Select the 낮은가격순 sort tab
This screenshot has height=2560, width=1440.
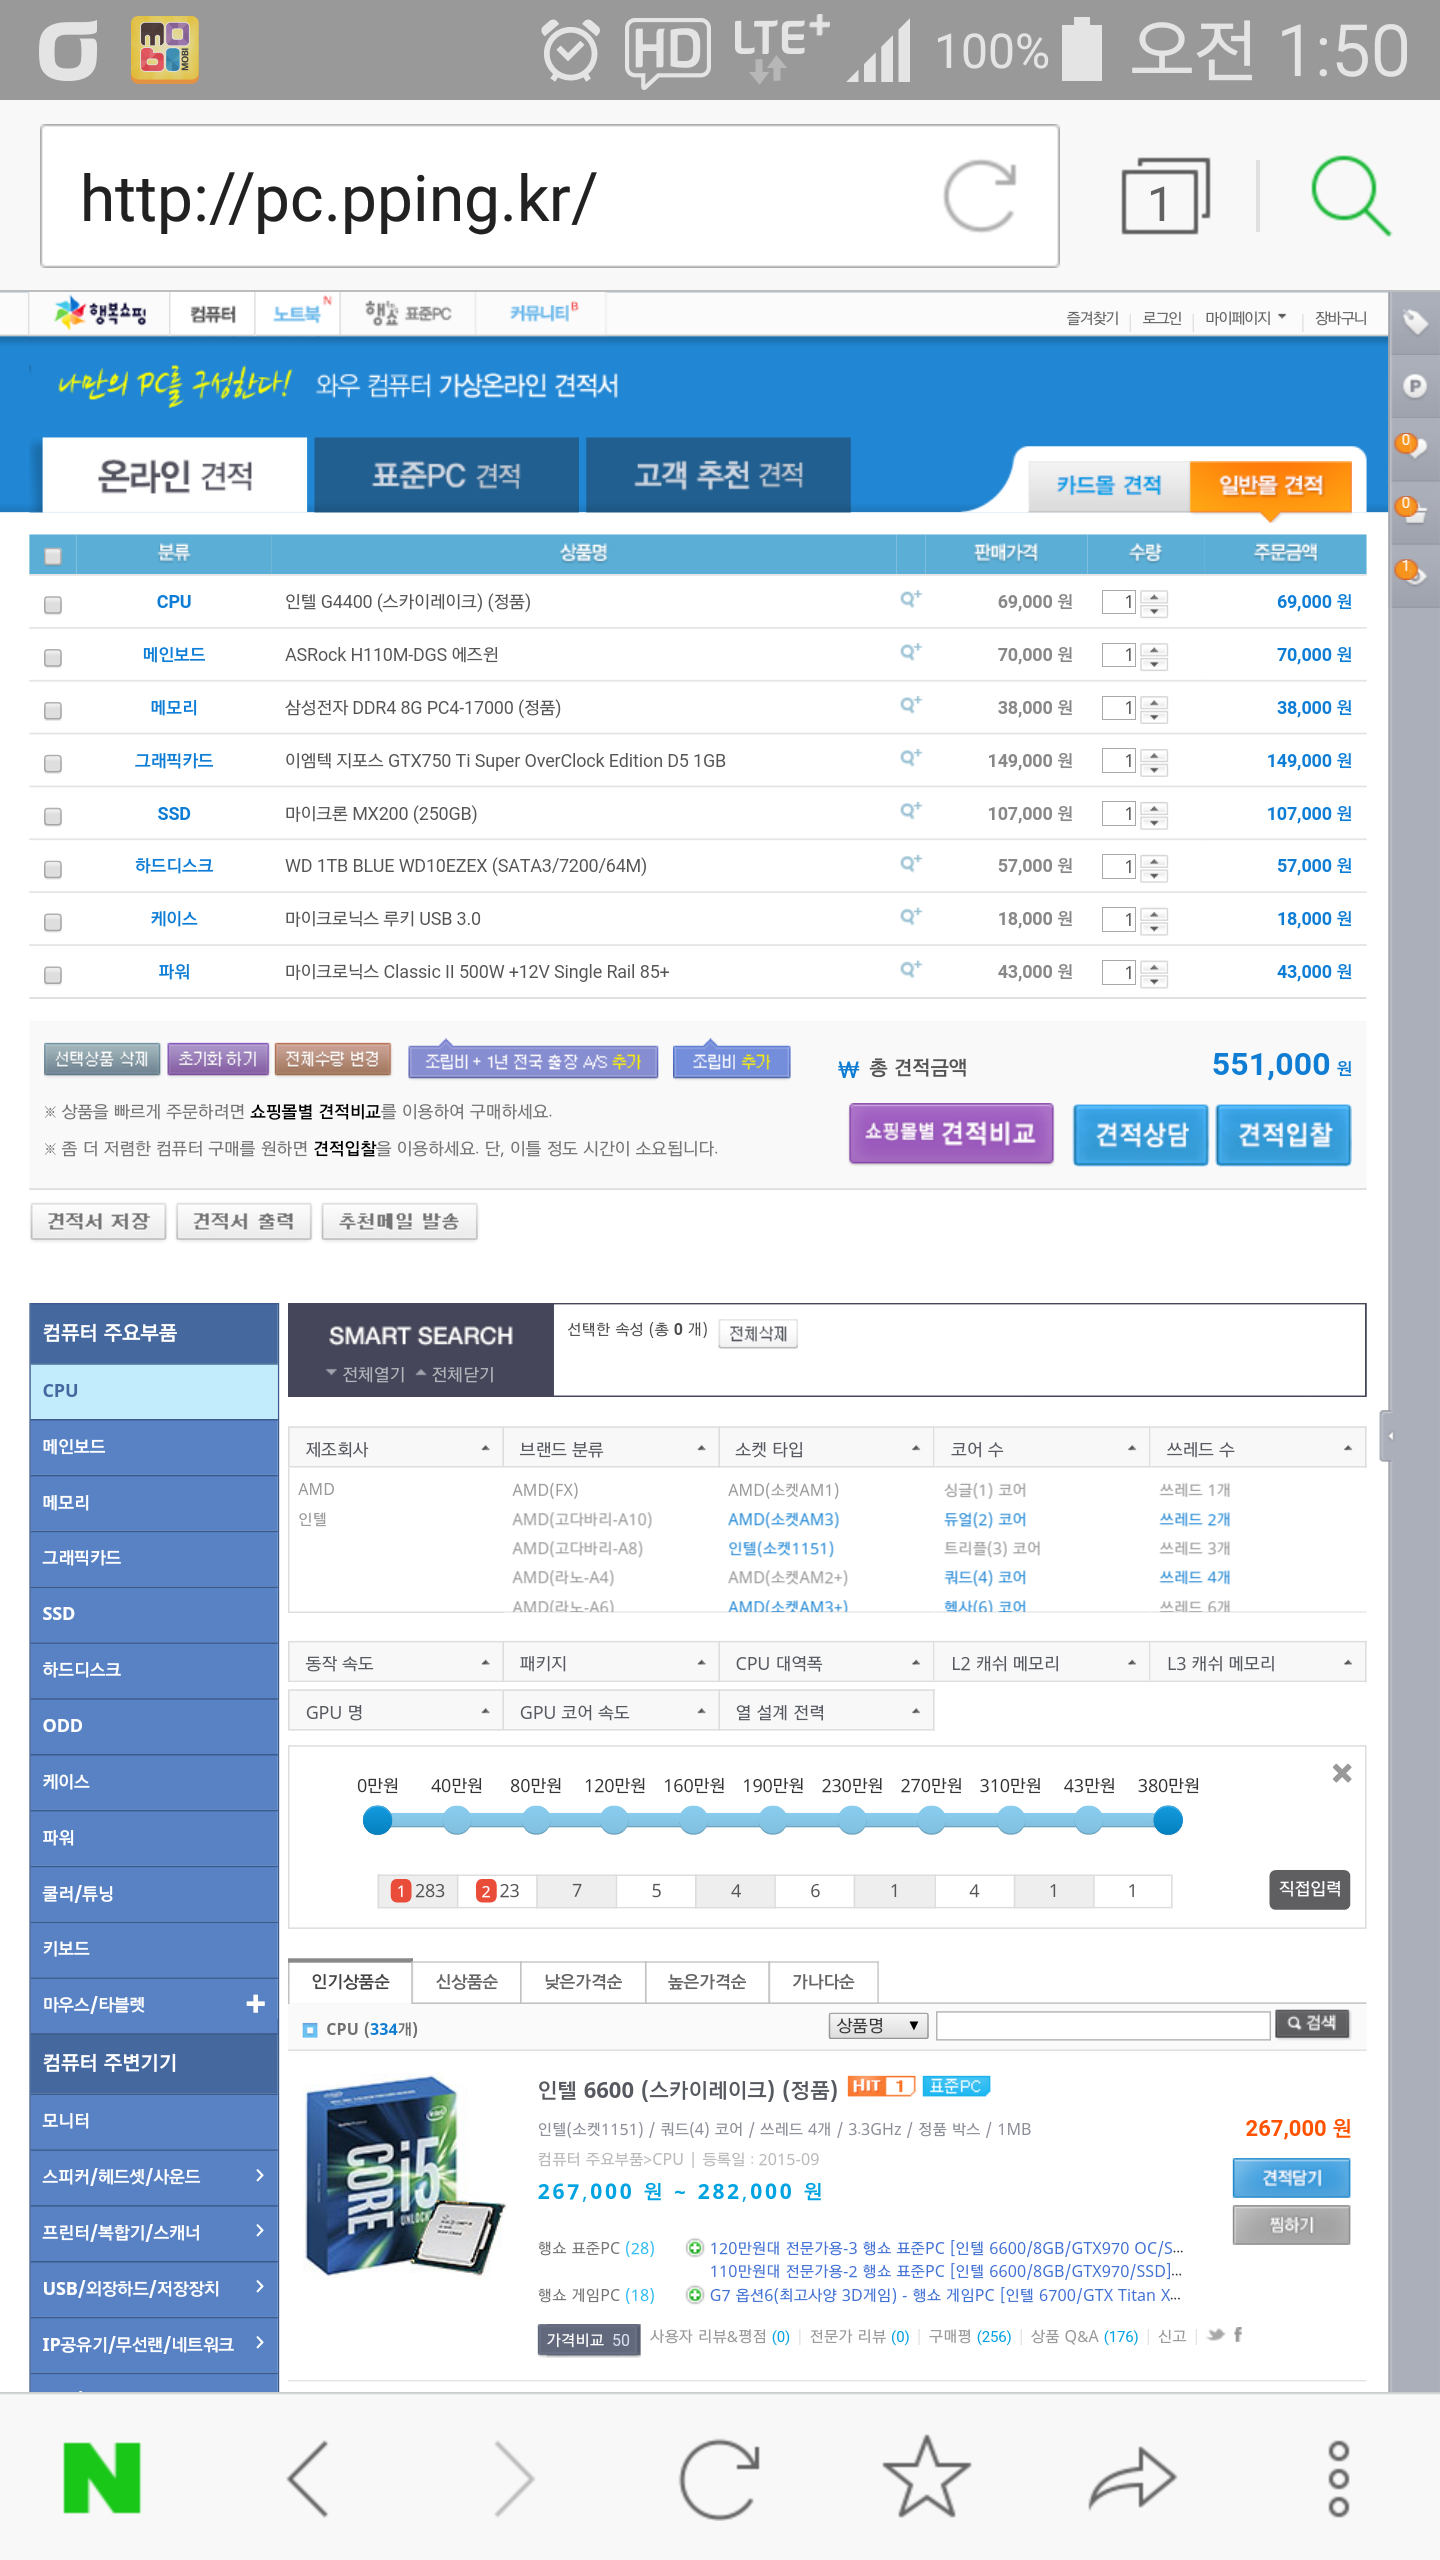point(582,1982)
